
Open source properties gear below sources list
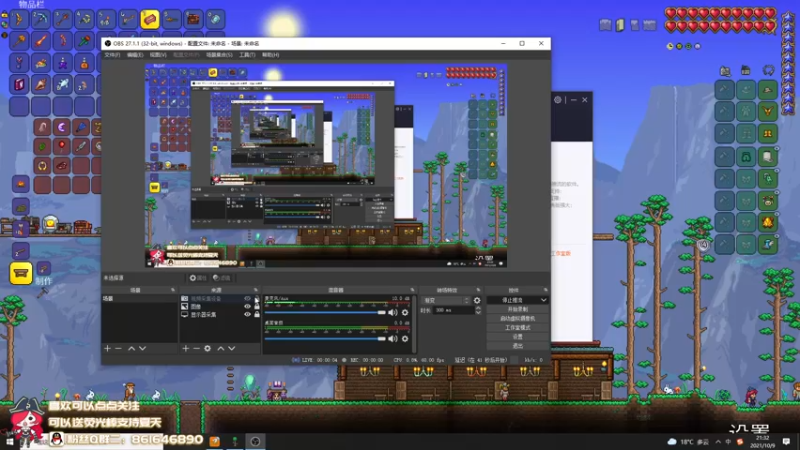208,348
